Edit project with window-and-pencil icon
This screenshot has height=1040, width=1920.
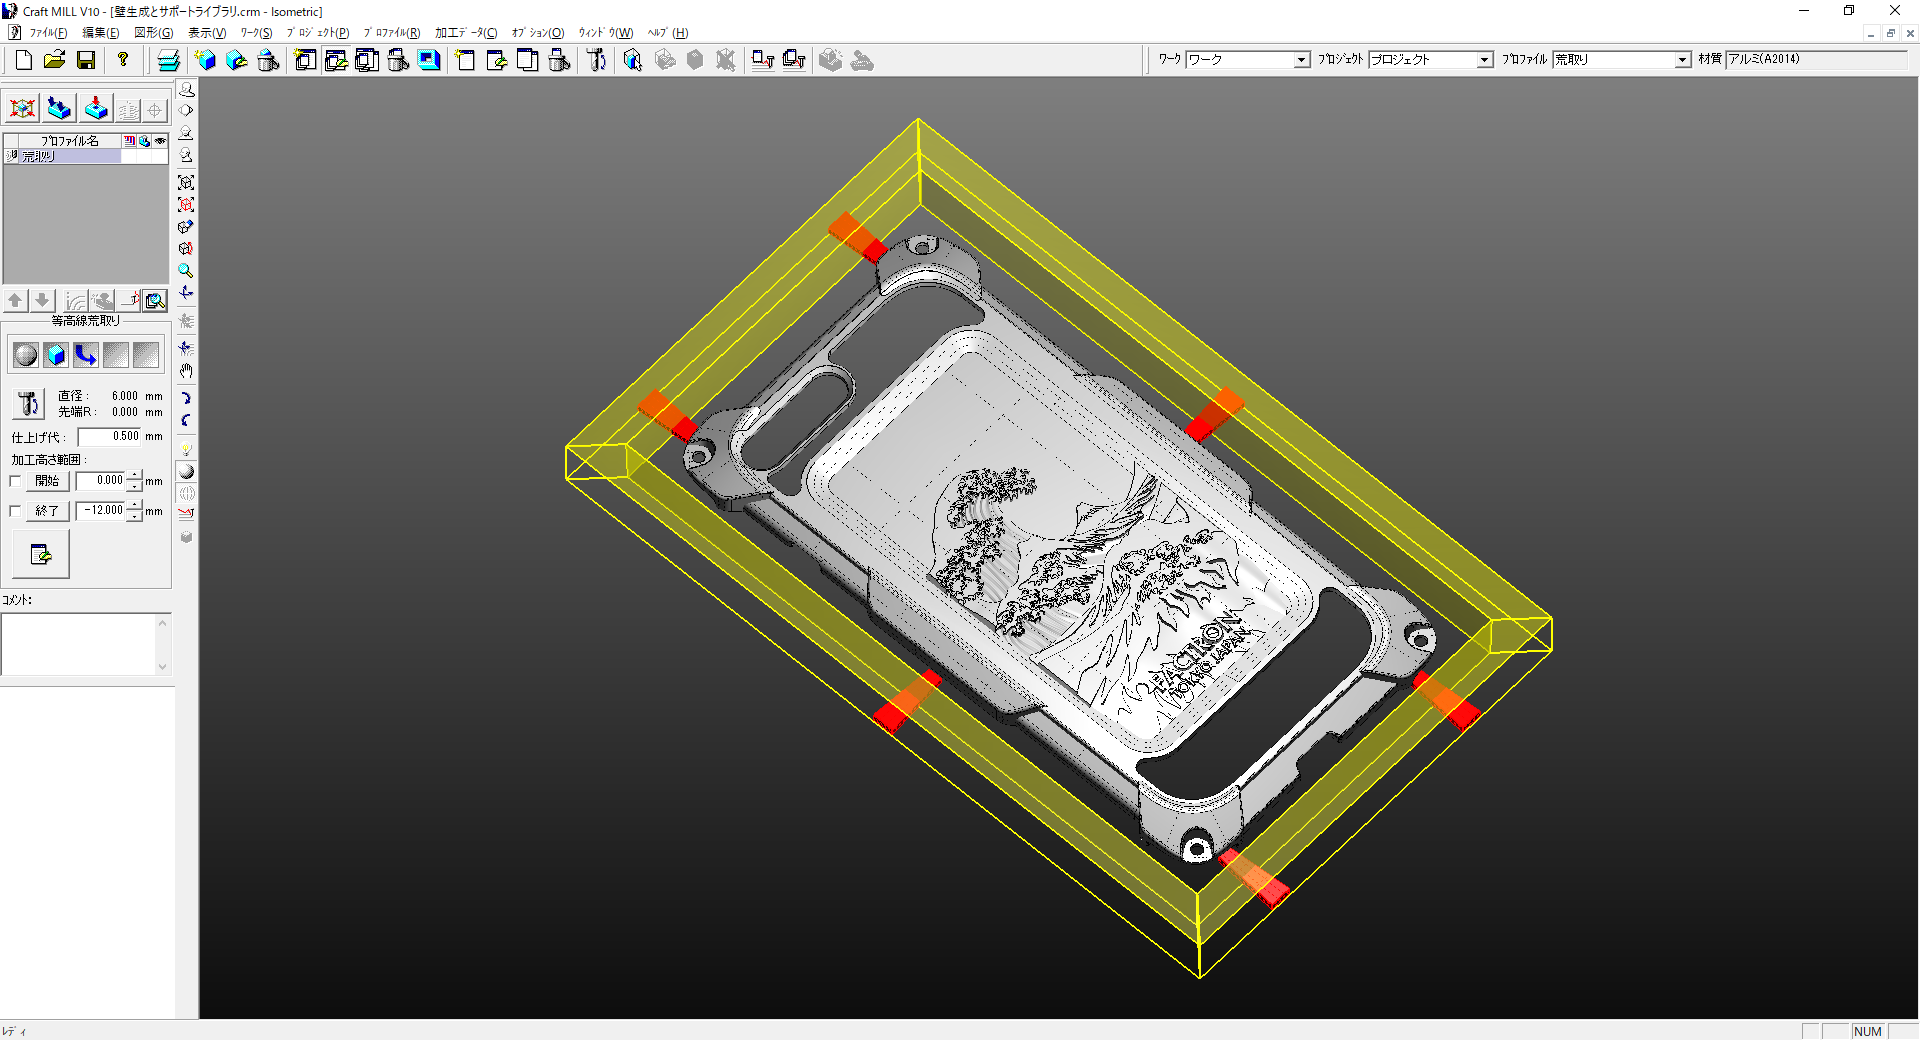click(x=336, y=60)
